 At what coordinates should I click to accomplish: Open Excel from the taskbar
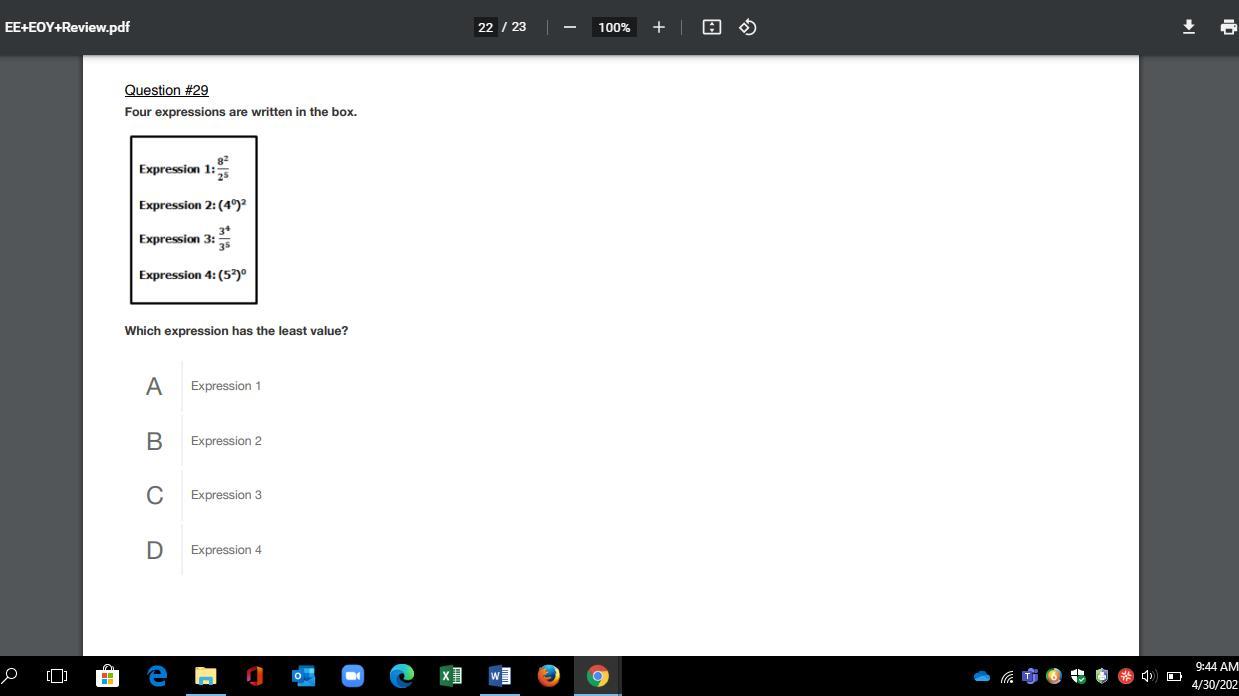tap(450, 676)
